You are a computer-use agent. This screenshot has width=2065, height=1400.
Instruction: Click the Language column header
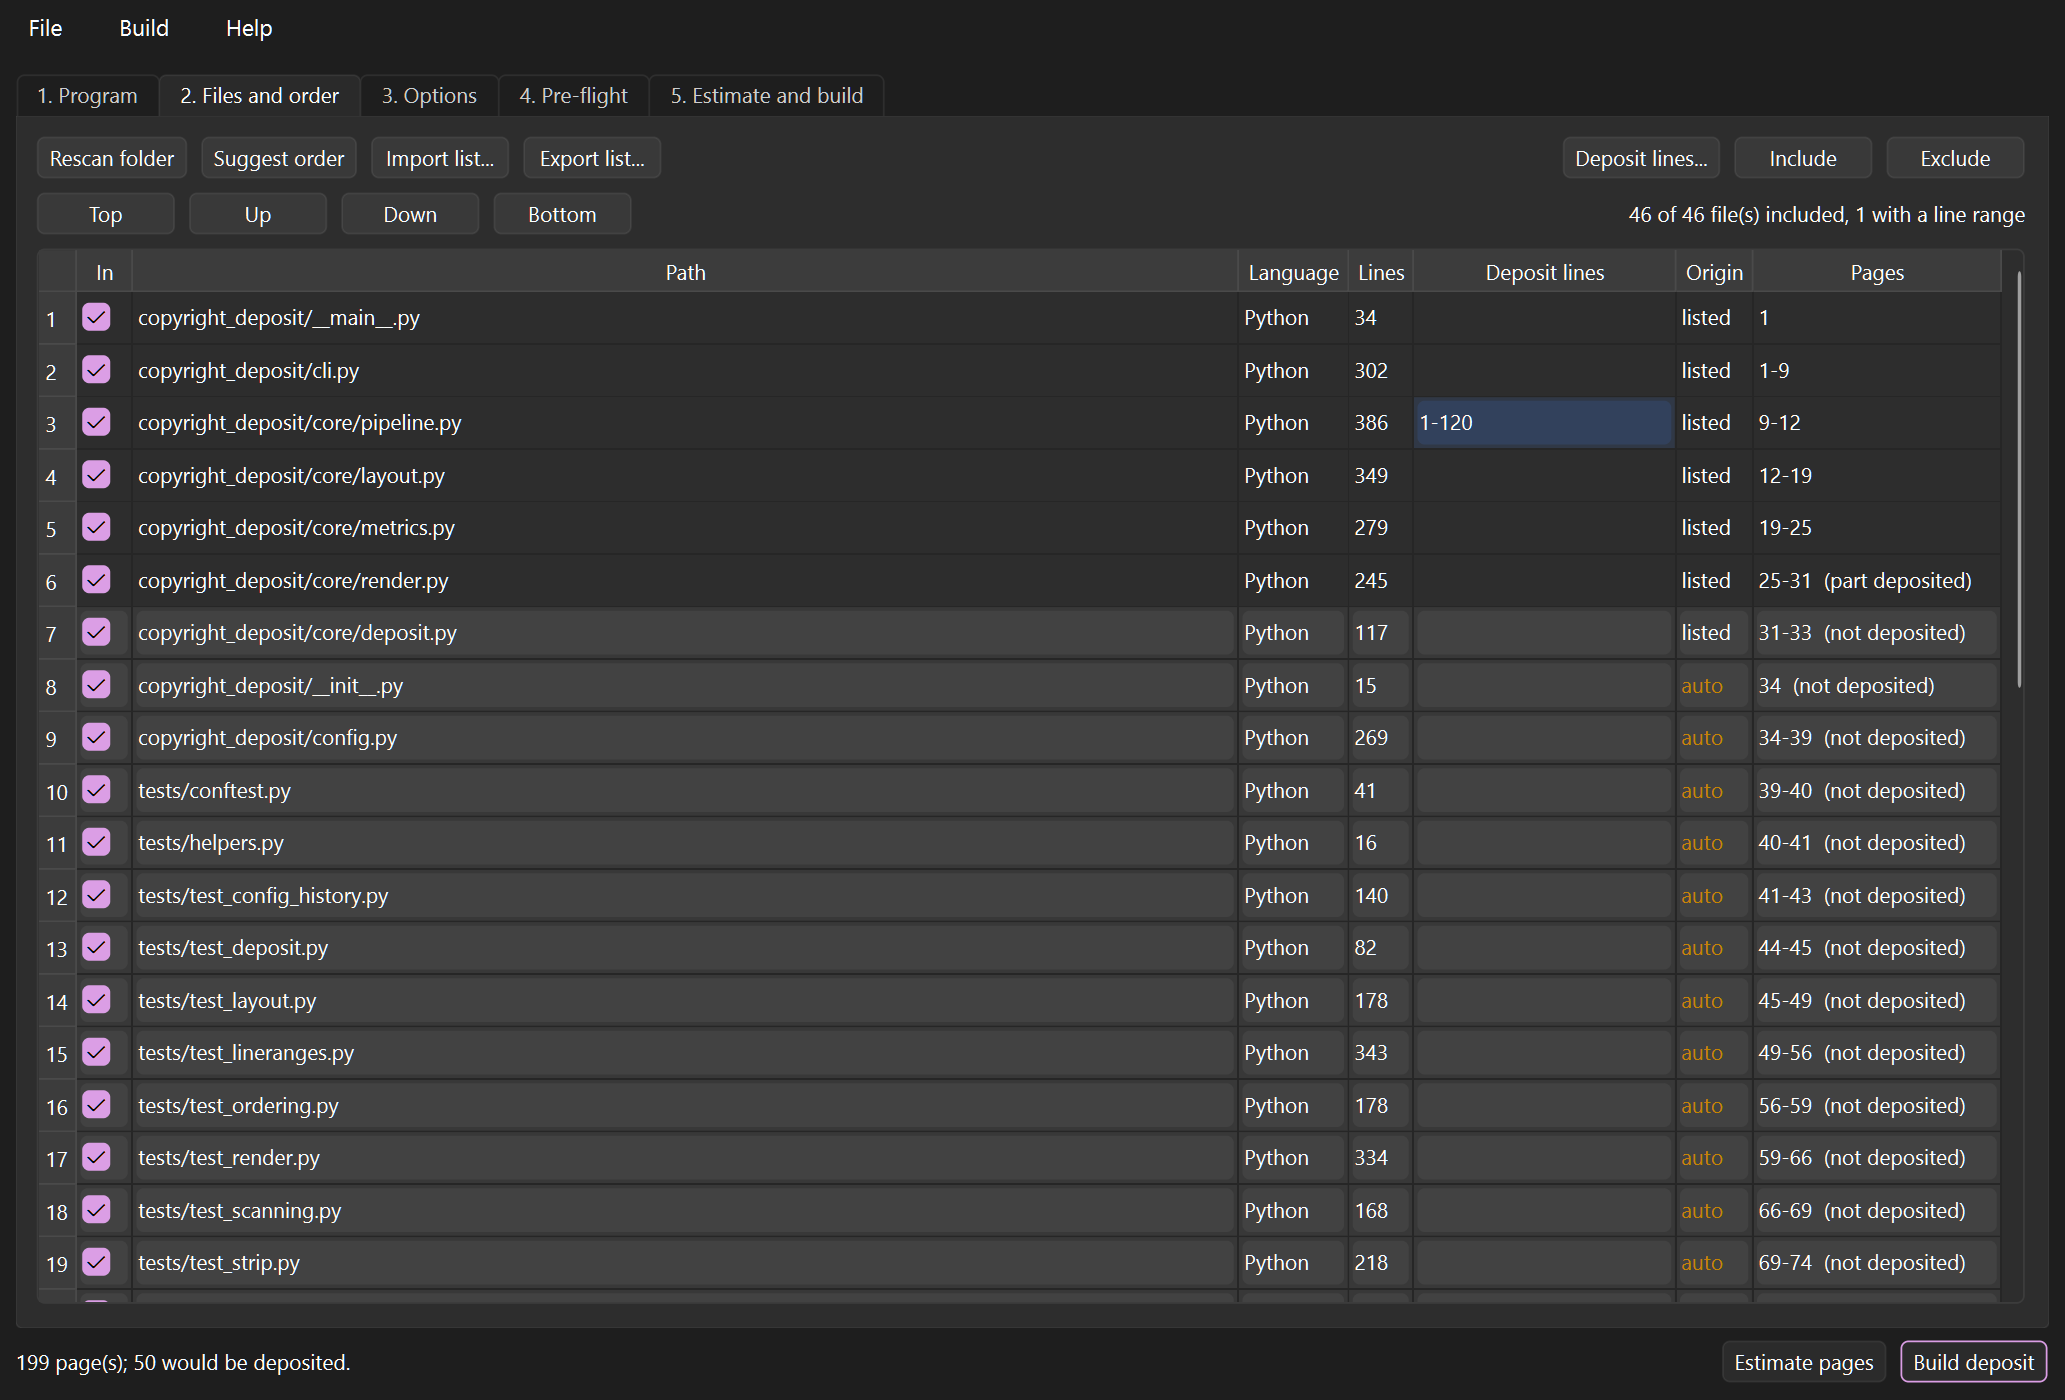[x=1293, y=272]
